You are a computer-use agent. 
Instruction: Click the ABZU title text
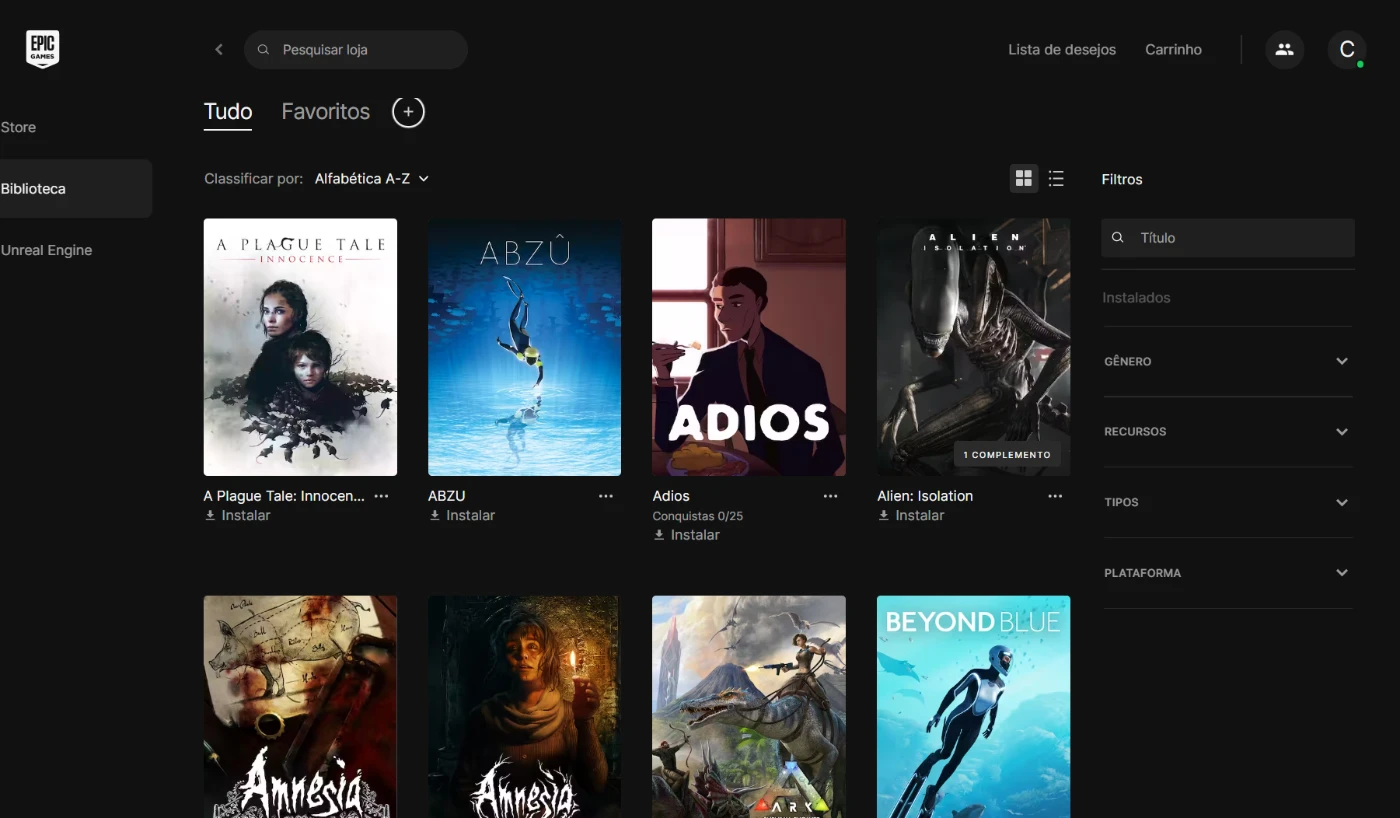(447, 496)
